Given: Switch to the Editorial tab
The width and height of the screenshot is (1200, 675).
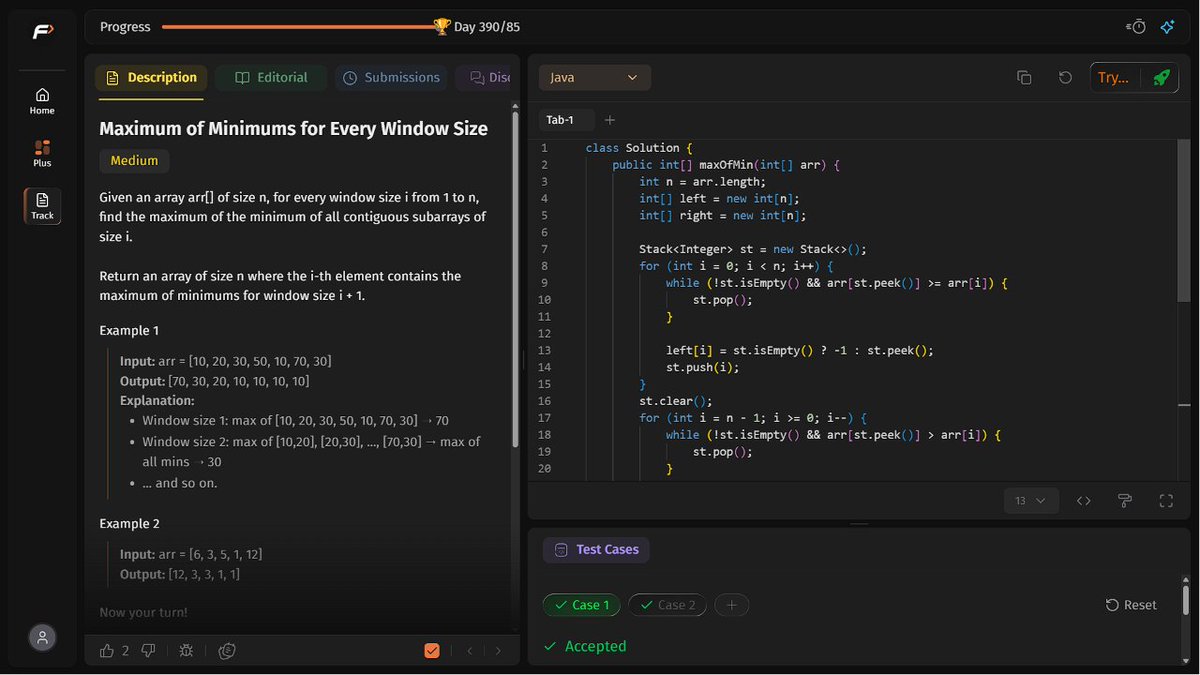Looking at the screenshot, I should (x=271, y=77).
